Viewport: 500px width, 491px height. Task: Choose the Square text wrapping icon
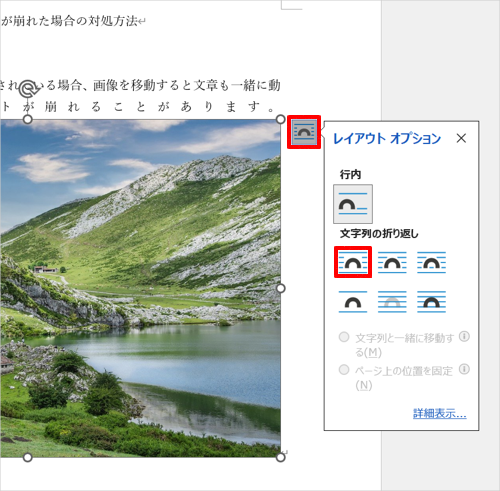(353, 262)
